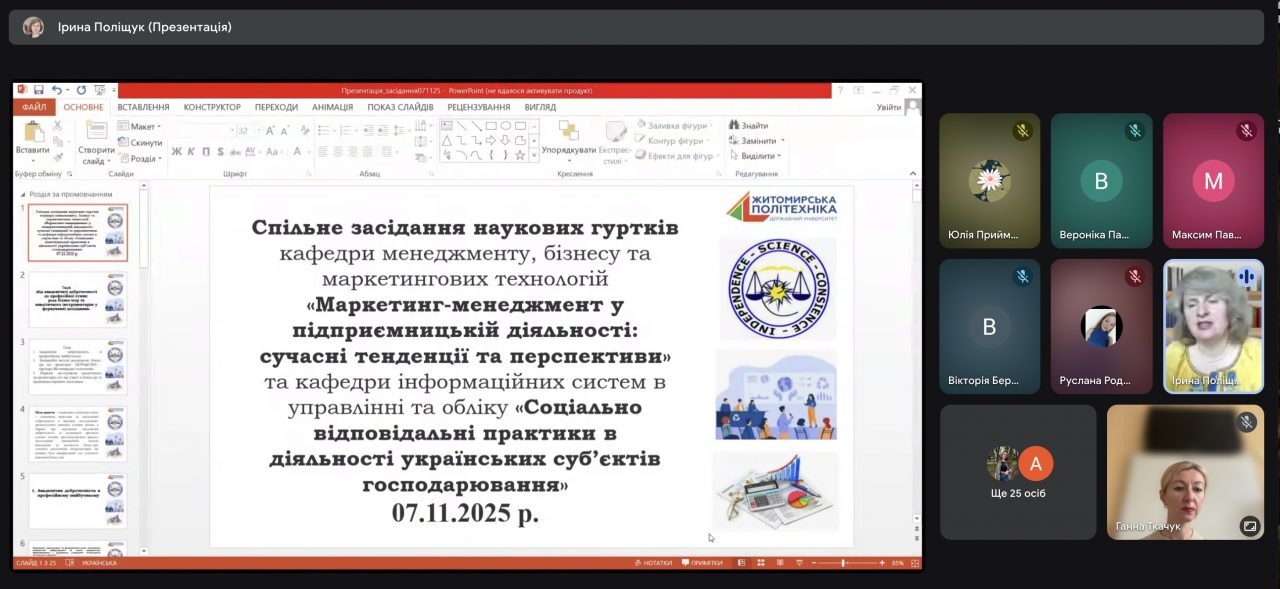Image resolution: width=1280 pixels, height=589 pixels.
Task: Open the 'Ще 25 осіб' participants tile
Action: (1018, 472)
